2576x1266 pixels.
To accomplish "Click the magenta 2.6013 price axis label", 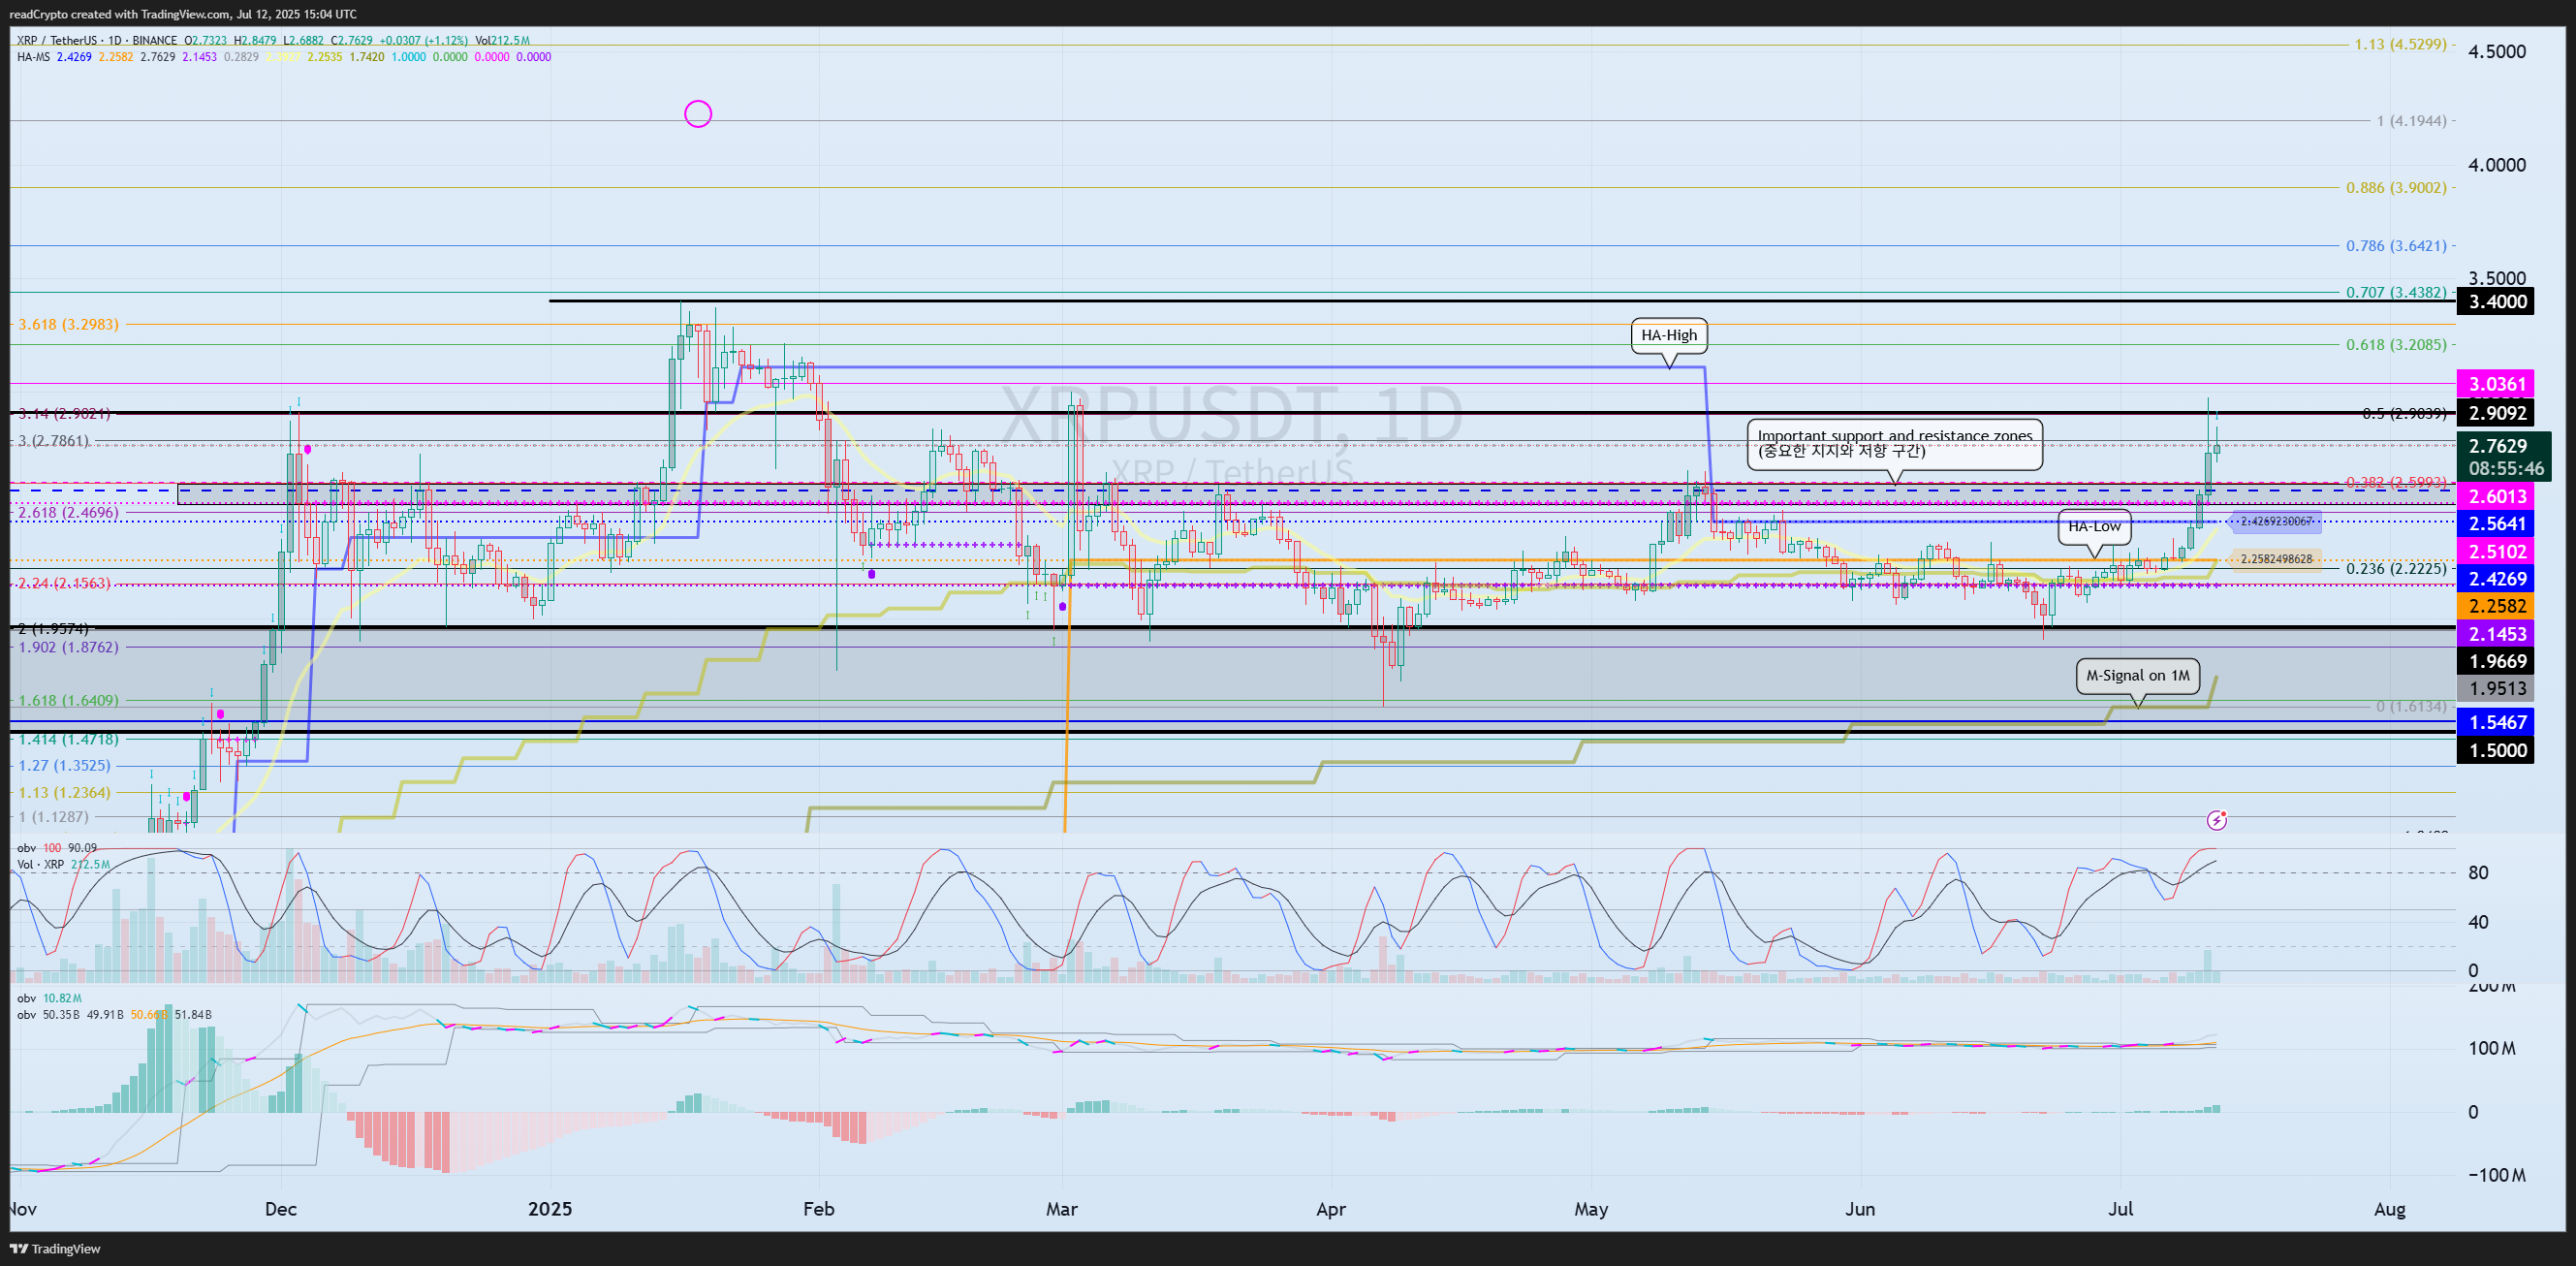I will [x=2496, y=496].
